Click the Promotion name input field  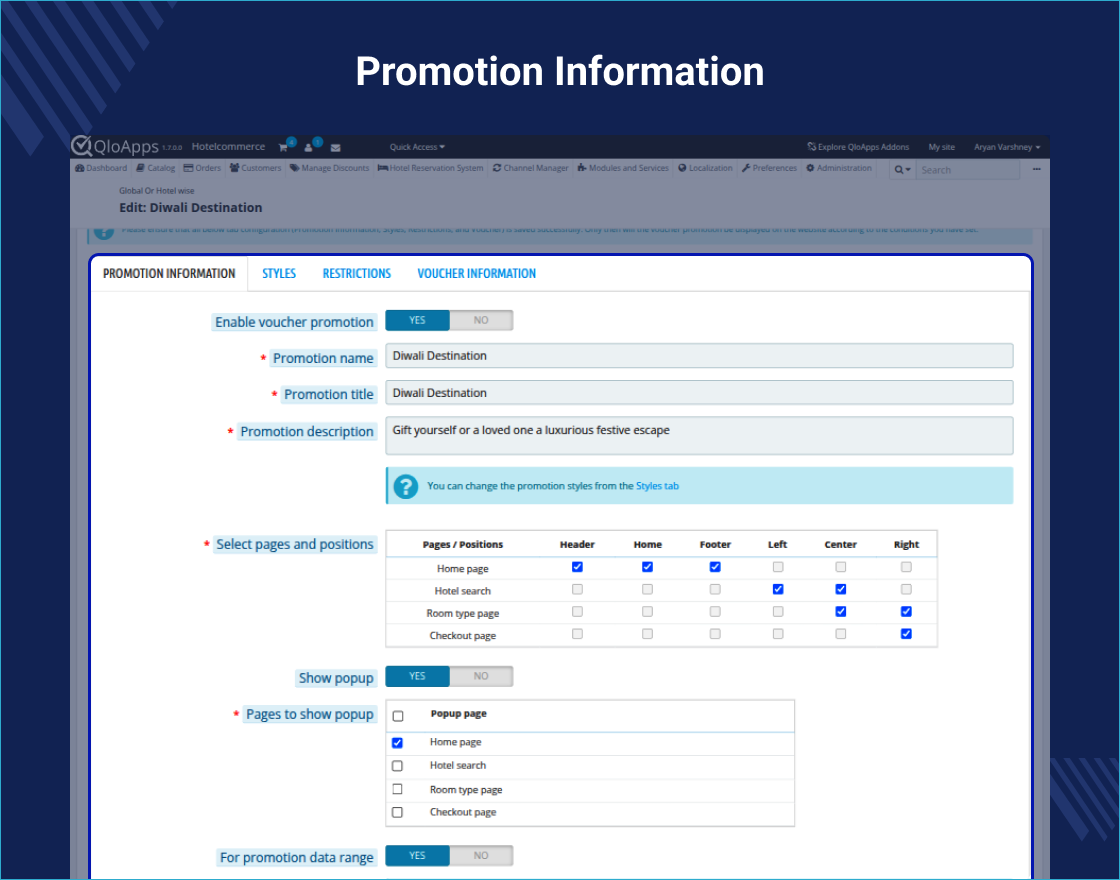tap(699, 356)
